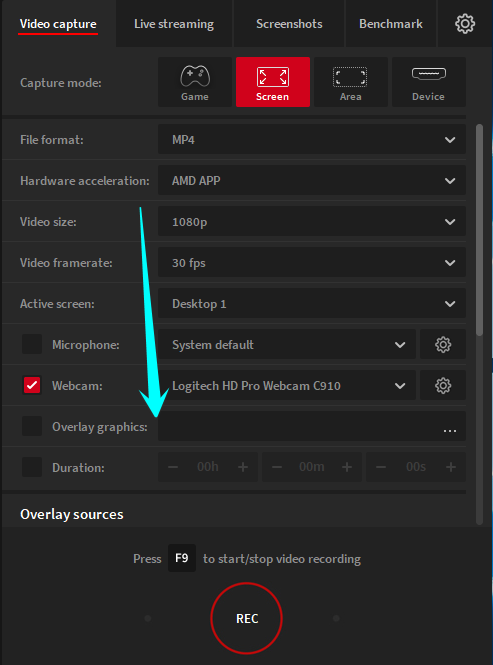Open the Benchmark tab
This screenshot has height=665, width=493.
coord(391,24)
